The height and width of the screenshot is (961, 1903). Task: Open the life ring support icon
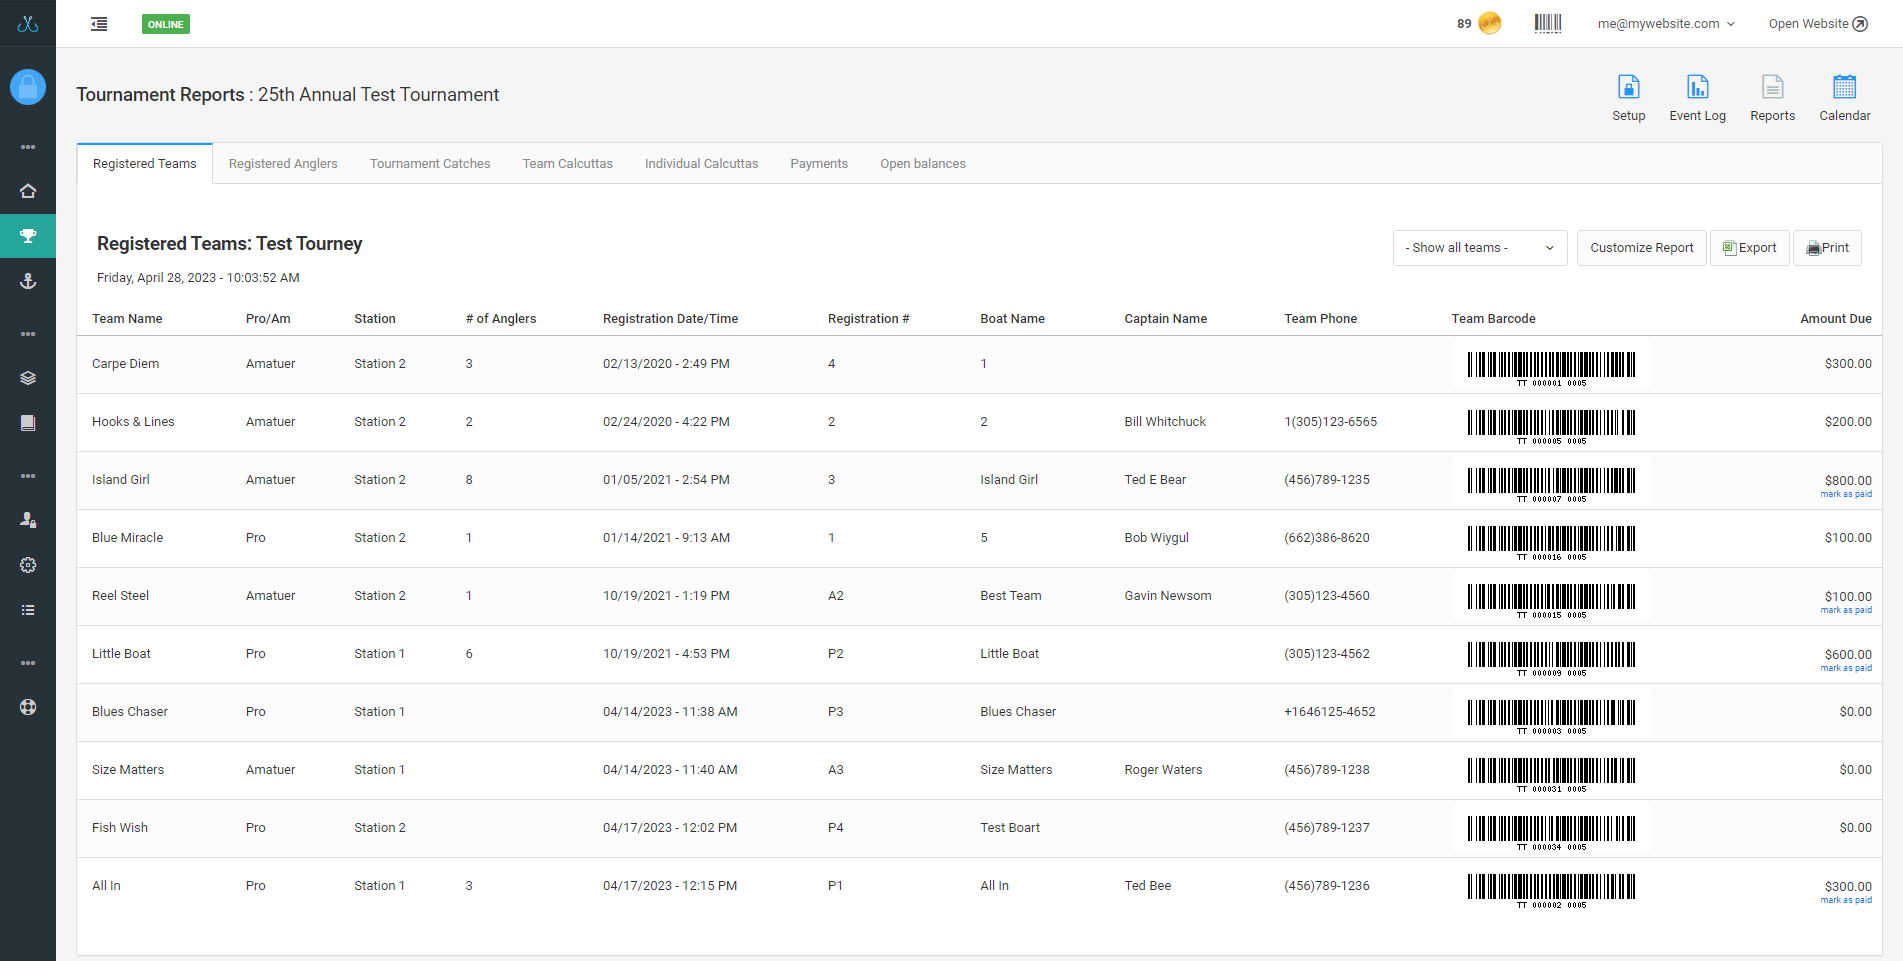28,707
